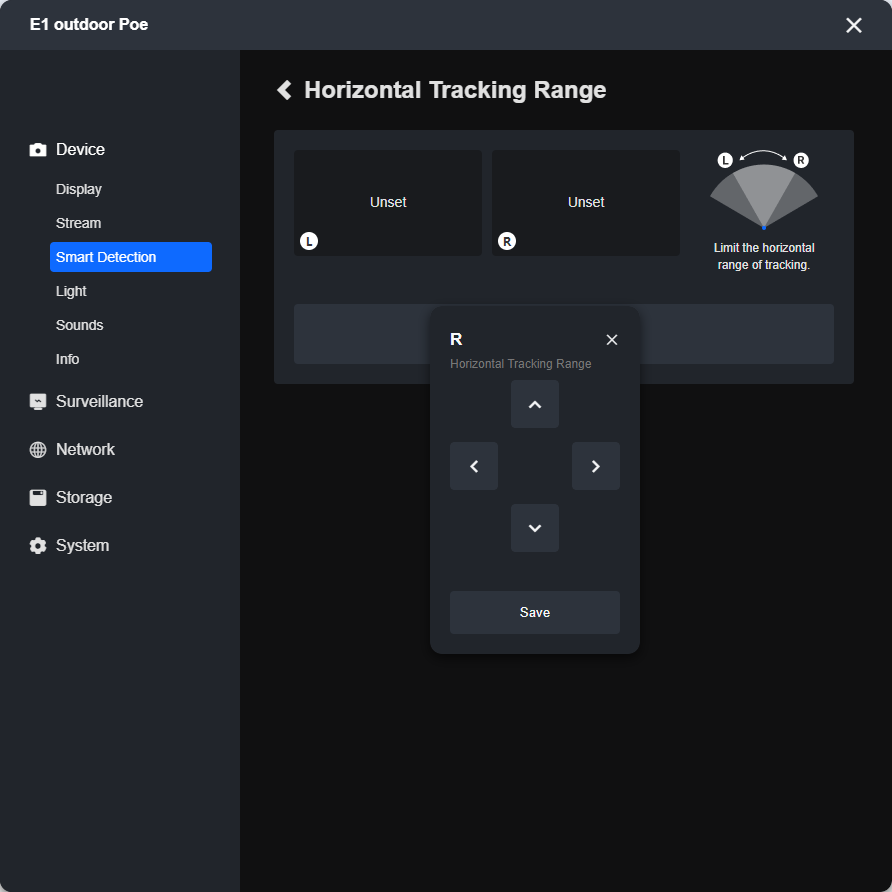Click the left arrow pan button
The image size is (892, 892).
point(474,466)
